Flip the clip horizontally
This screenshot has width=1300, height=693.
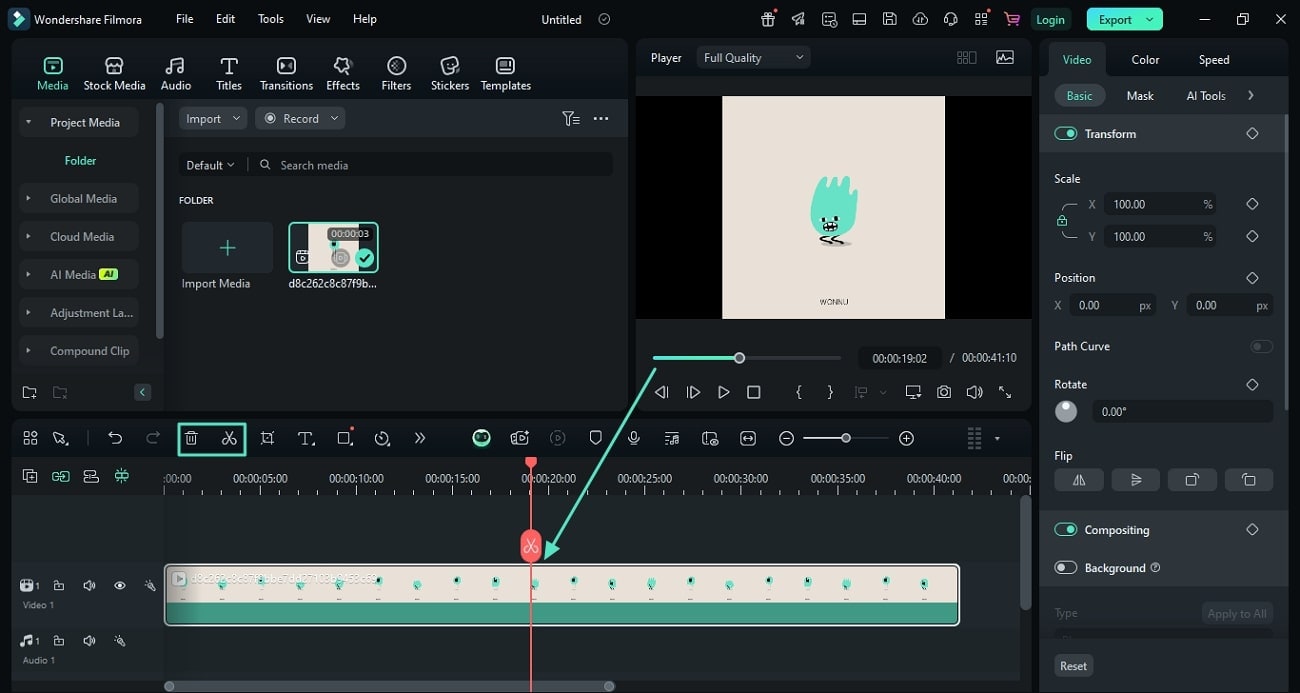point(1079,480)
